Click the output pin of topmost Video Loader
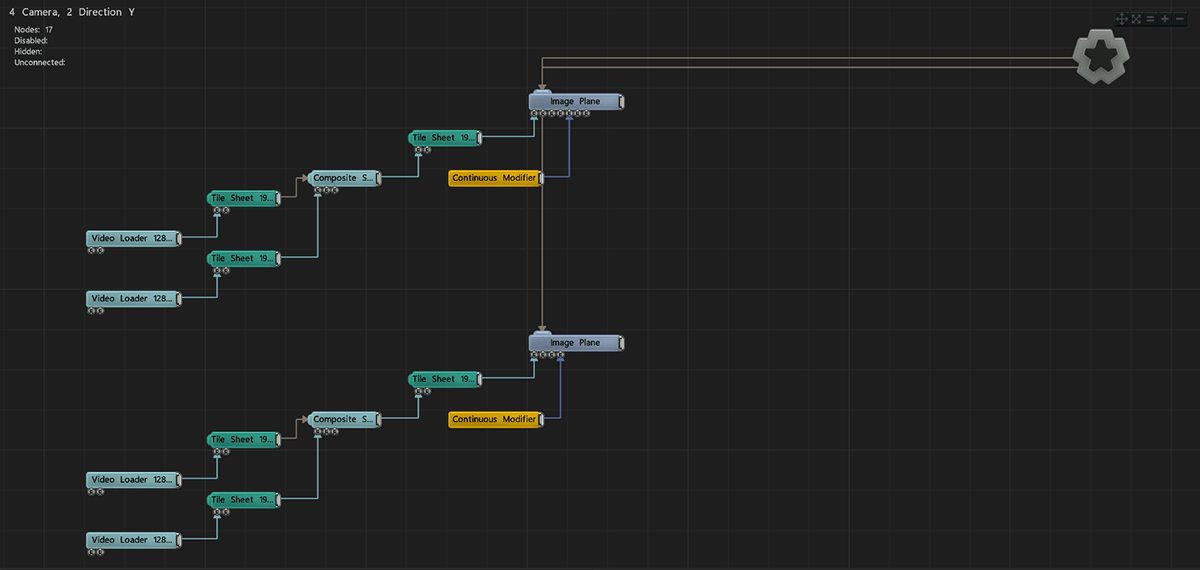 pyautogui.click(x=178, y=238)
